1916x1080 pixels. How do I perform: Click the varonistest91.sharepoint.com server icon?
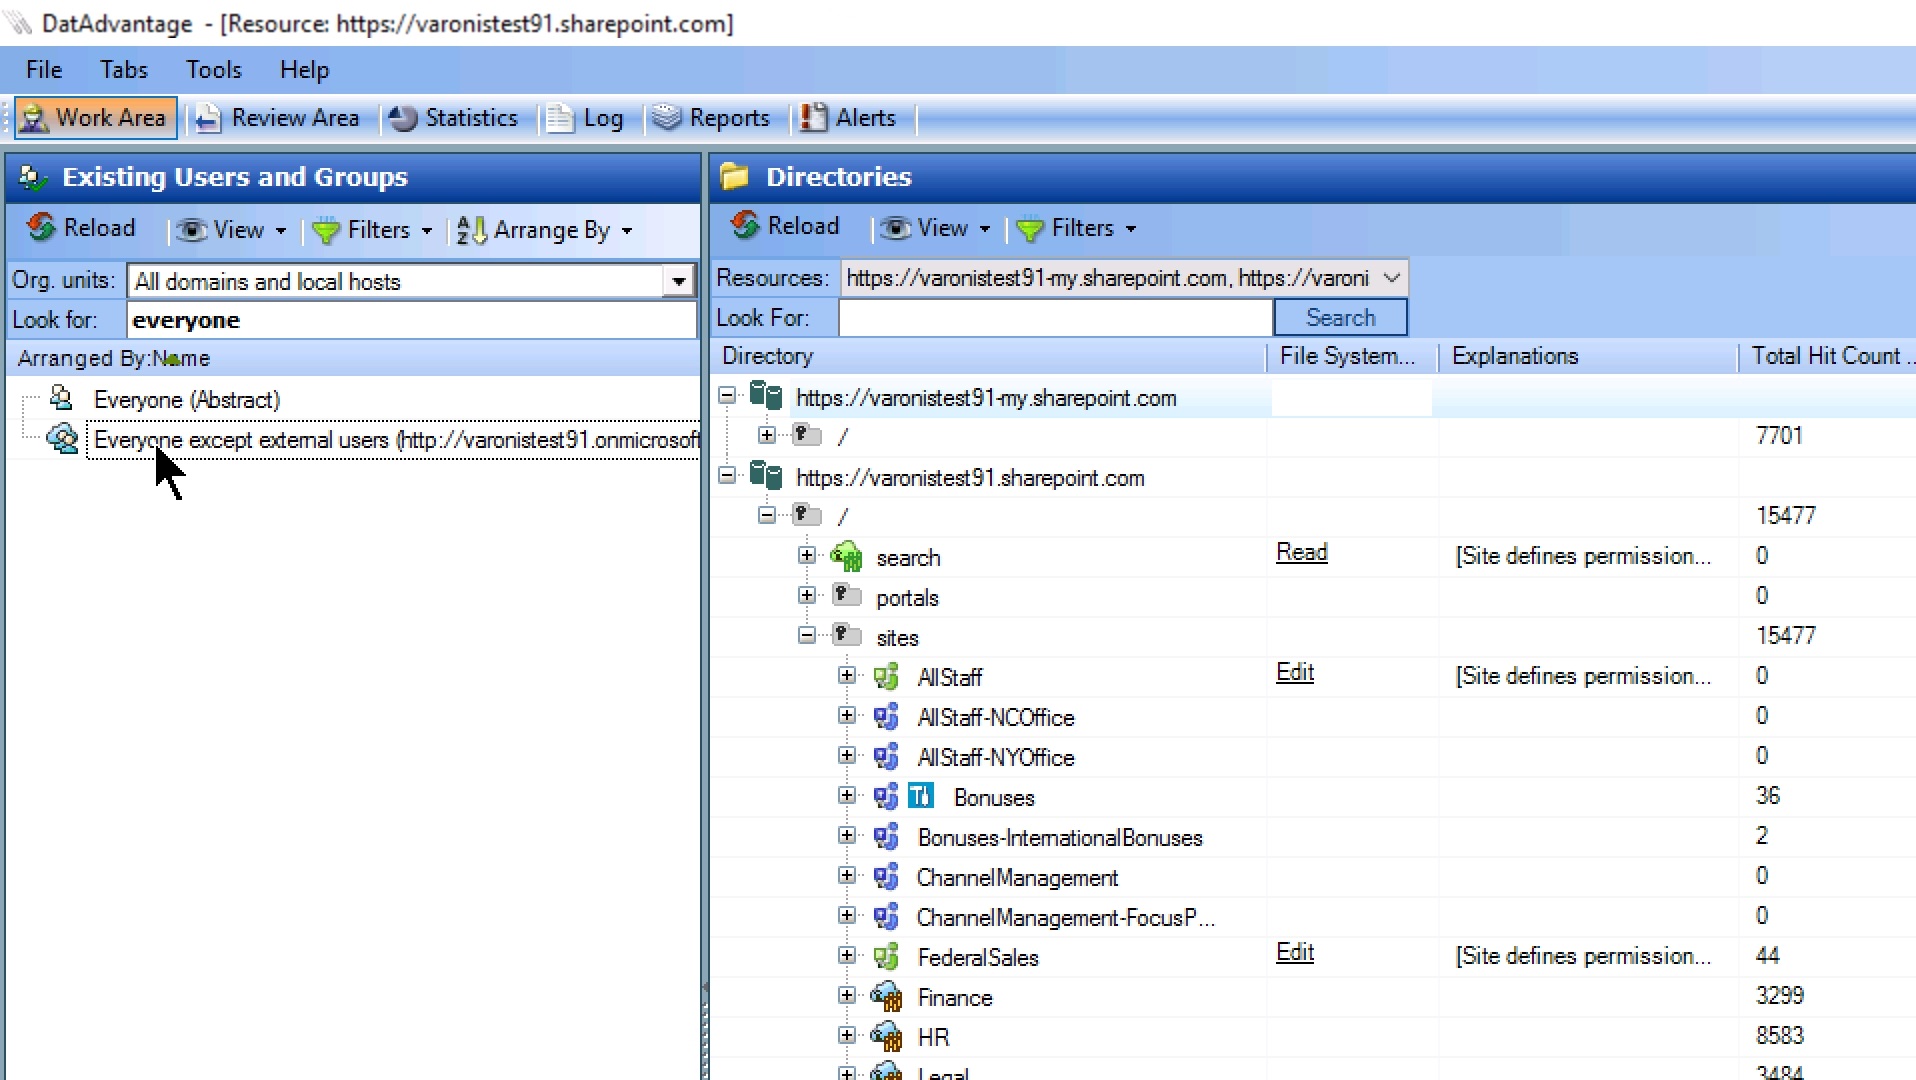[766, 476]
